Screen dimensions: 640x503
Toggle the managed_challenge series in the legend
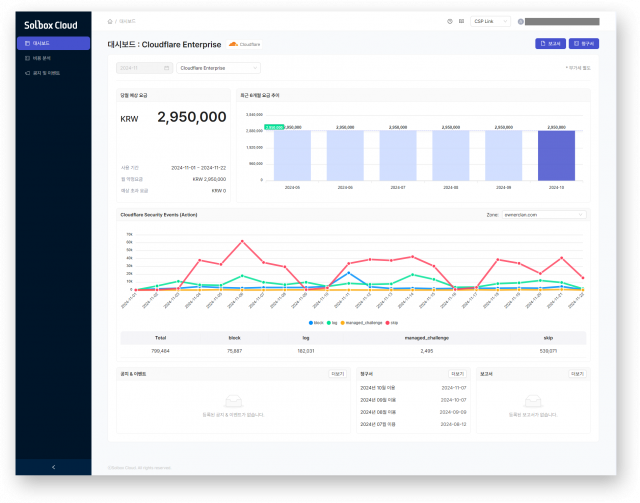tap(362, 323)
